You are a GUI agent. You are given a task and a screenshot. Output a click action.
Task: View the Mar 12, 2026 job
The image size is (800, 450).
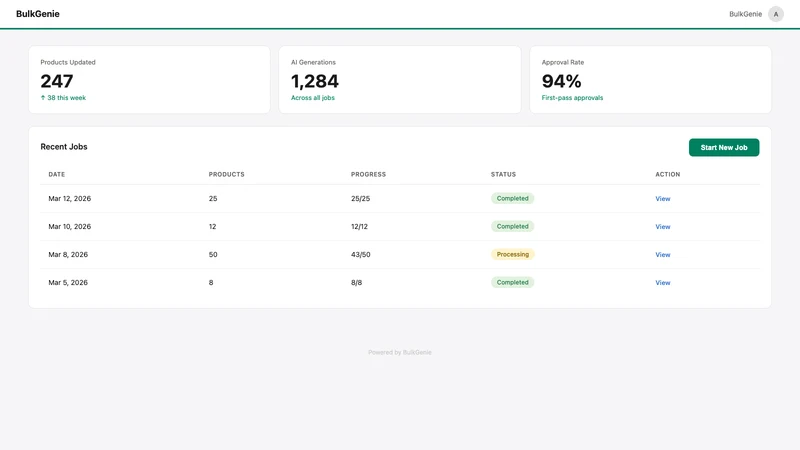[662, 198]
